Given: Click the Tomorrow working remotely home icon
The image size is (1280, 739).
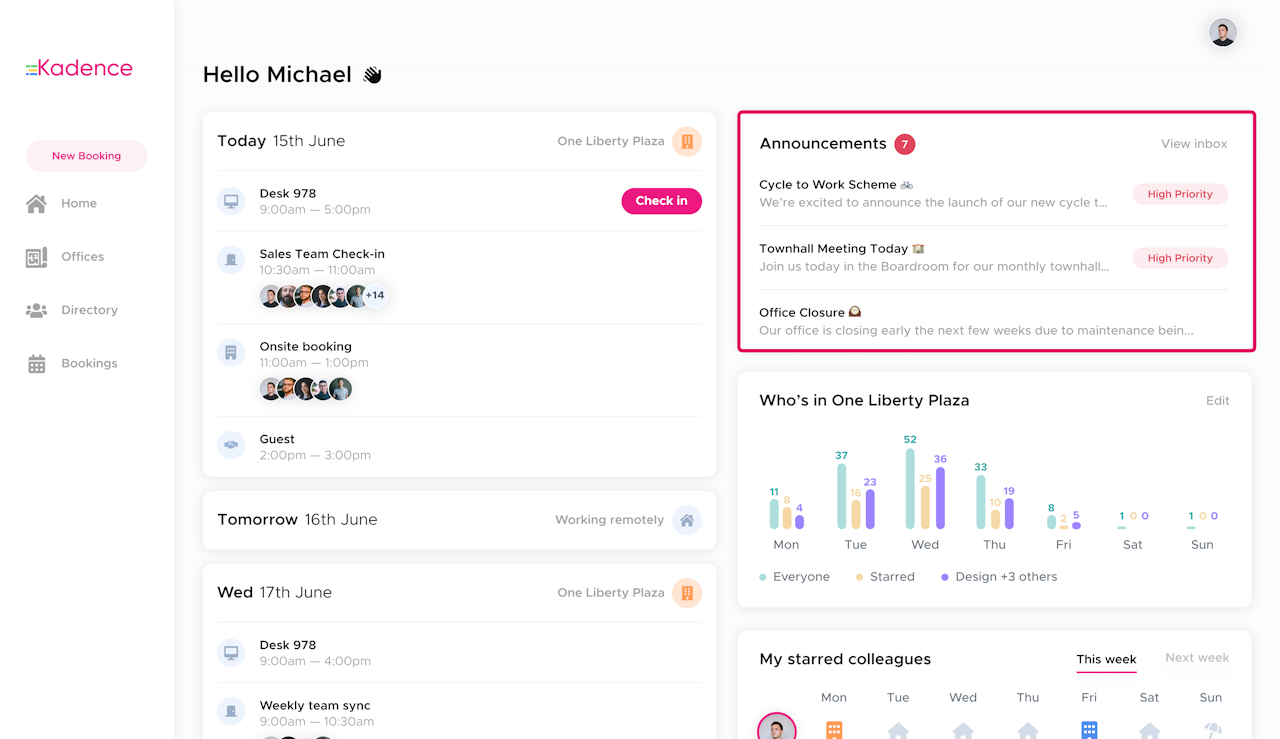Looking at the screenshot, I should 686,520.
